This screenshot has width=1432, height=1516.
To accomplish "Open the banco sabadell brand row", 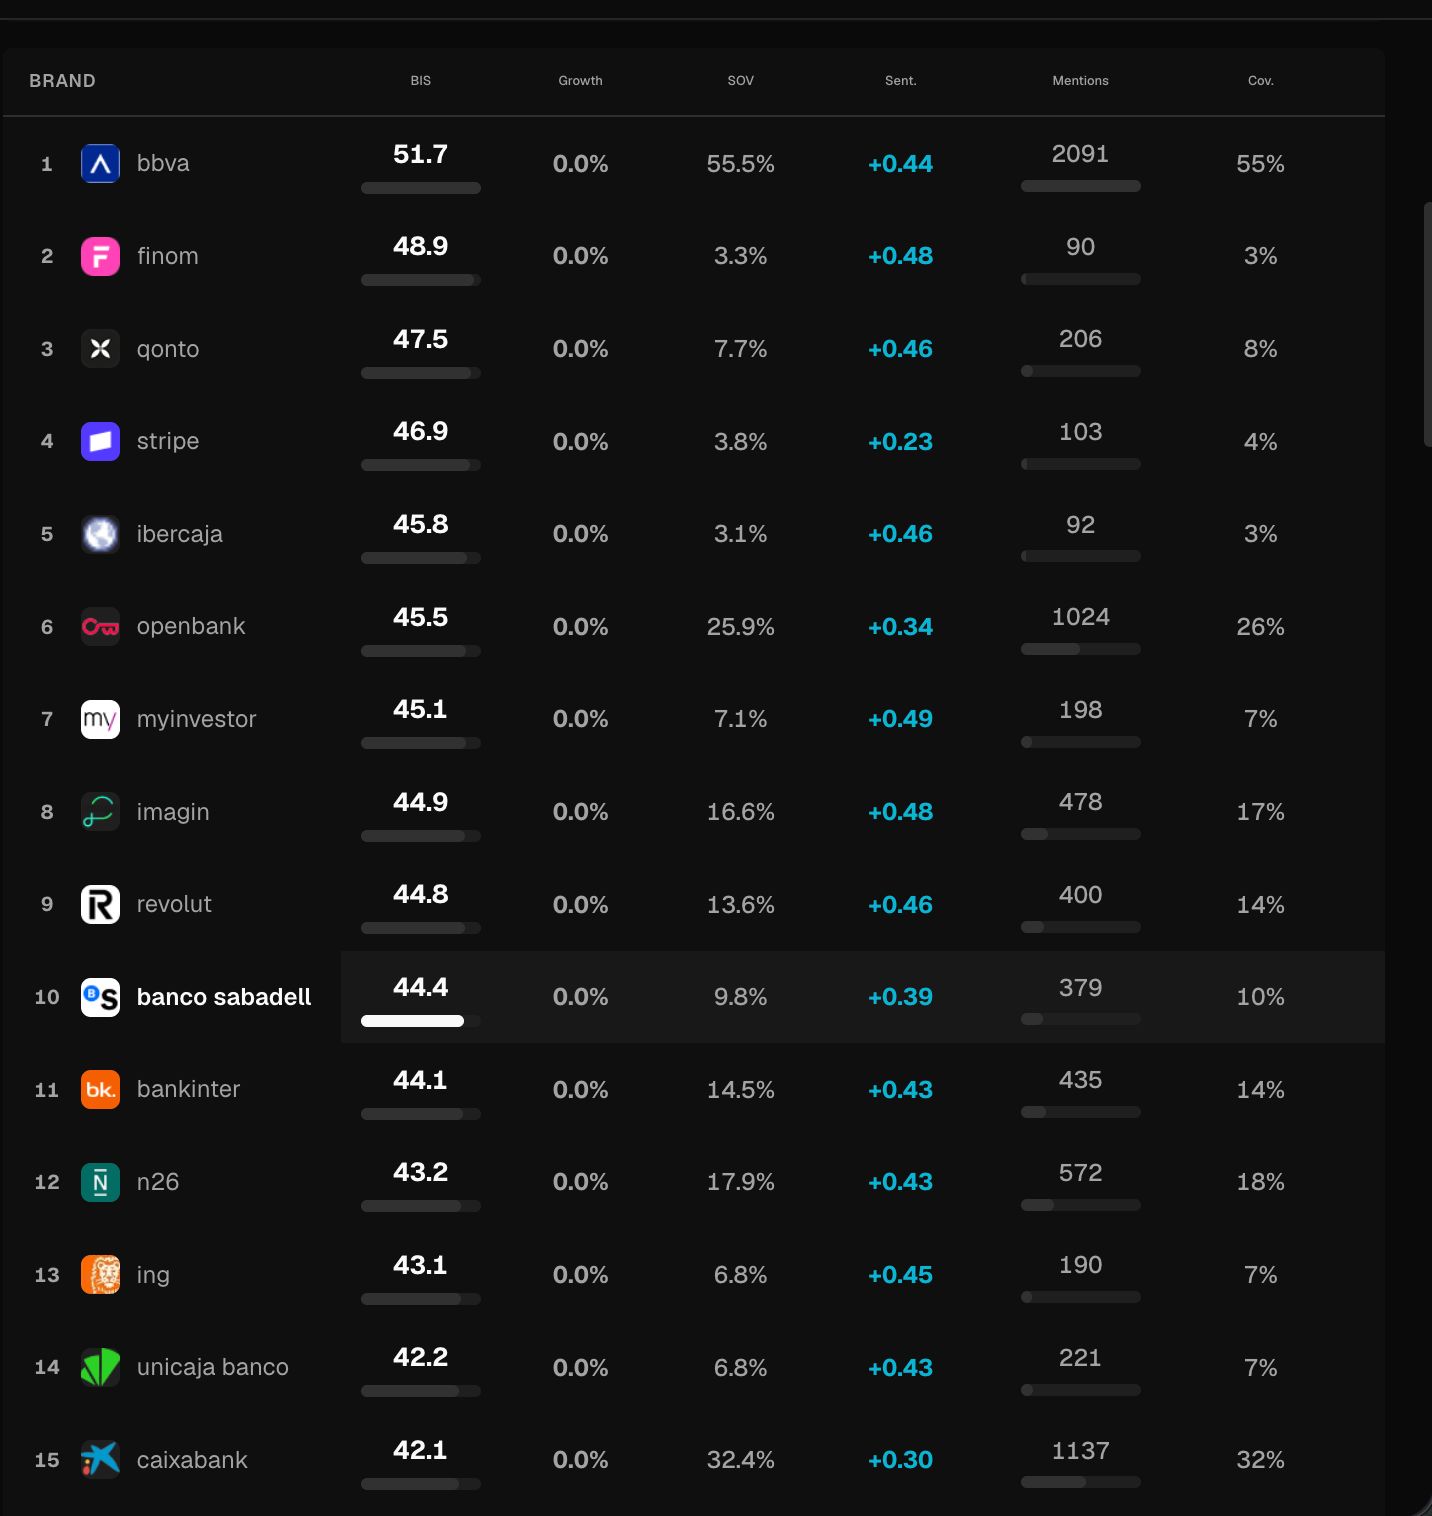I will click(x=224, y=997).
